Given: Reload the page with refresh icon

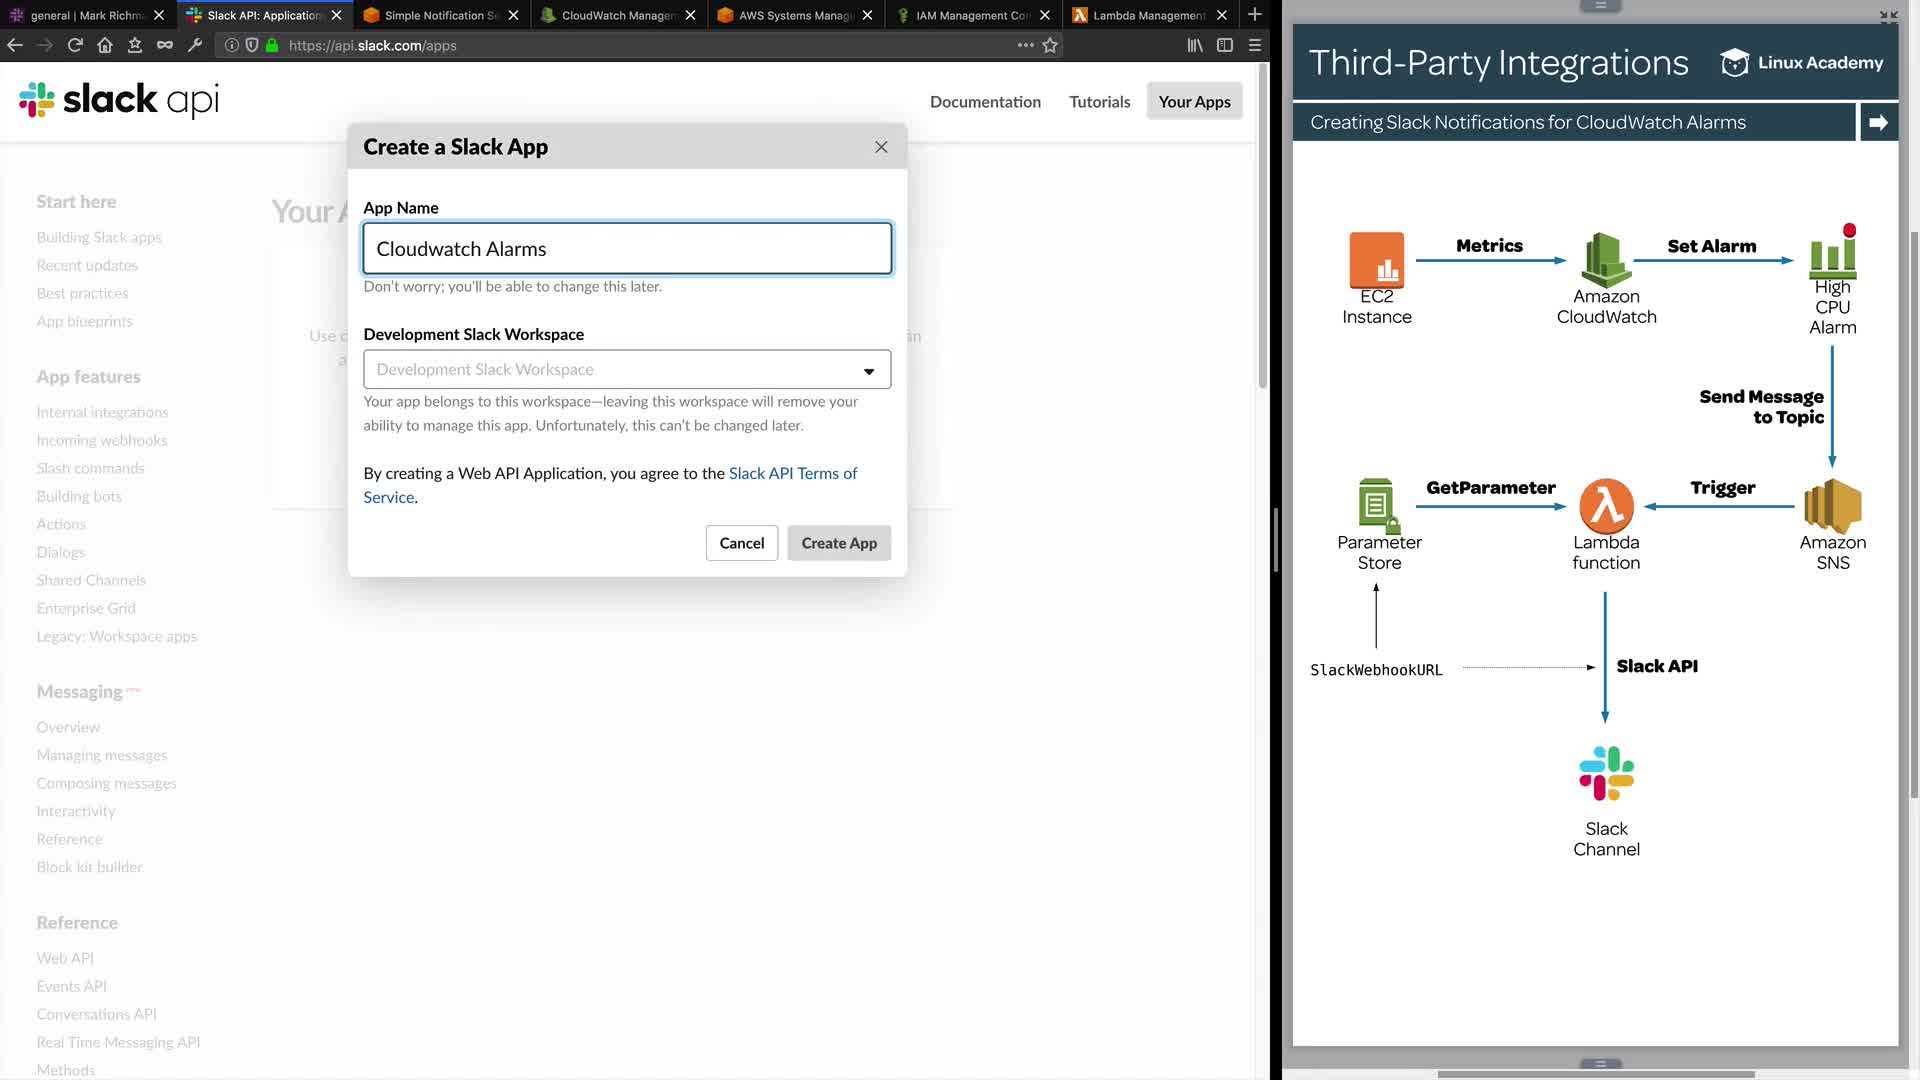Looking at the screenshot, I should (75, 45).
